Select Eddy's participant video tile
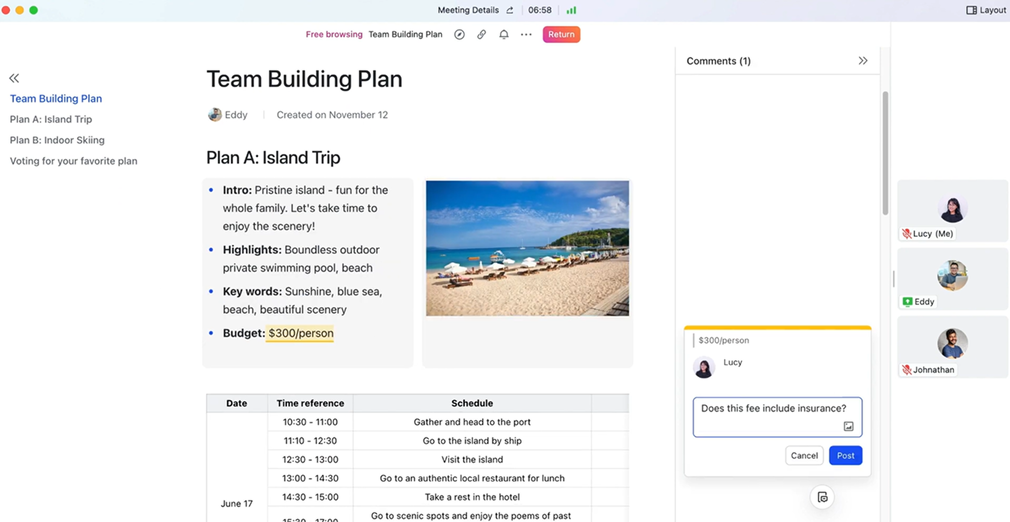Viewport: 1010px width, 522px height. point(952,279)
